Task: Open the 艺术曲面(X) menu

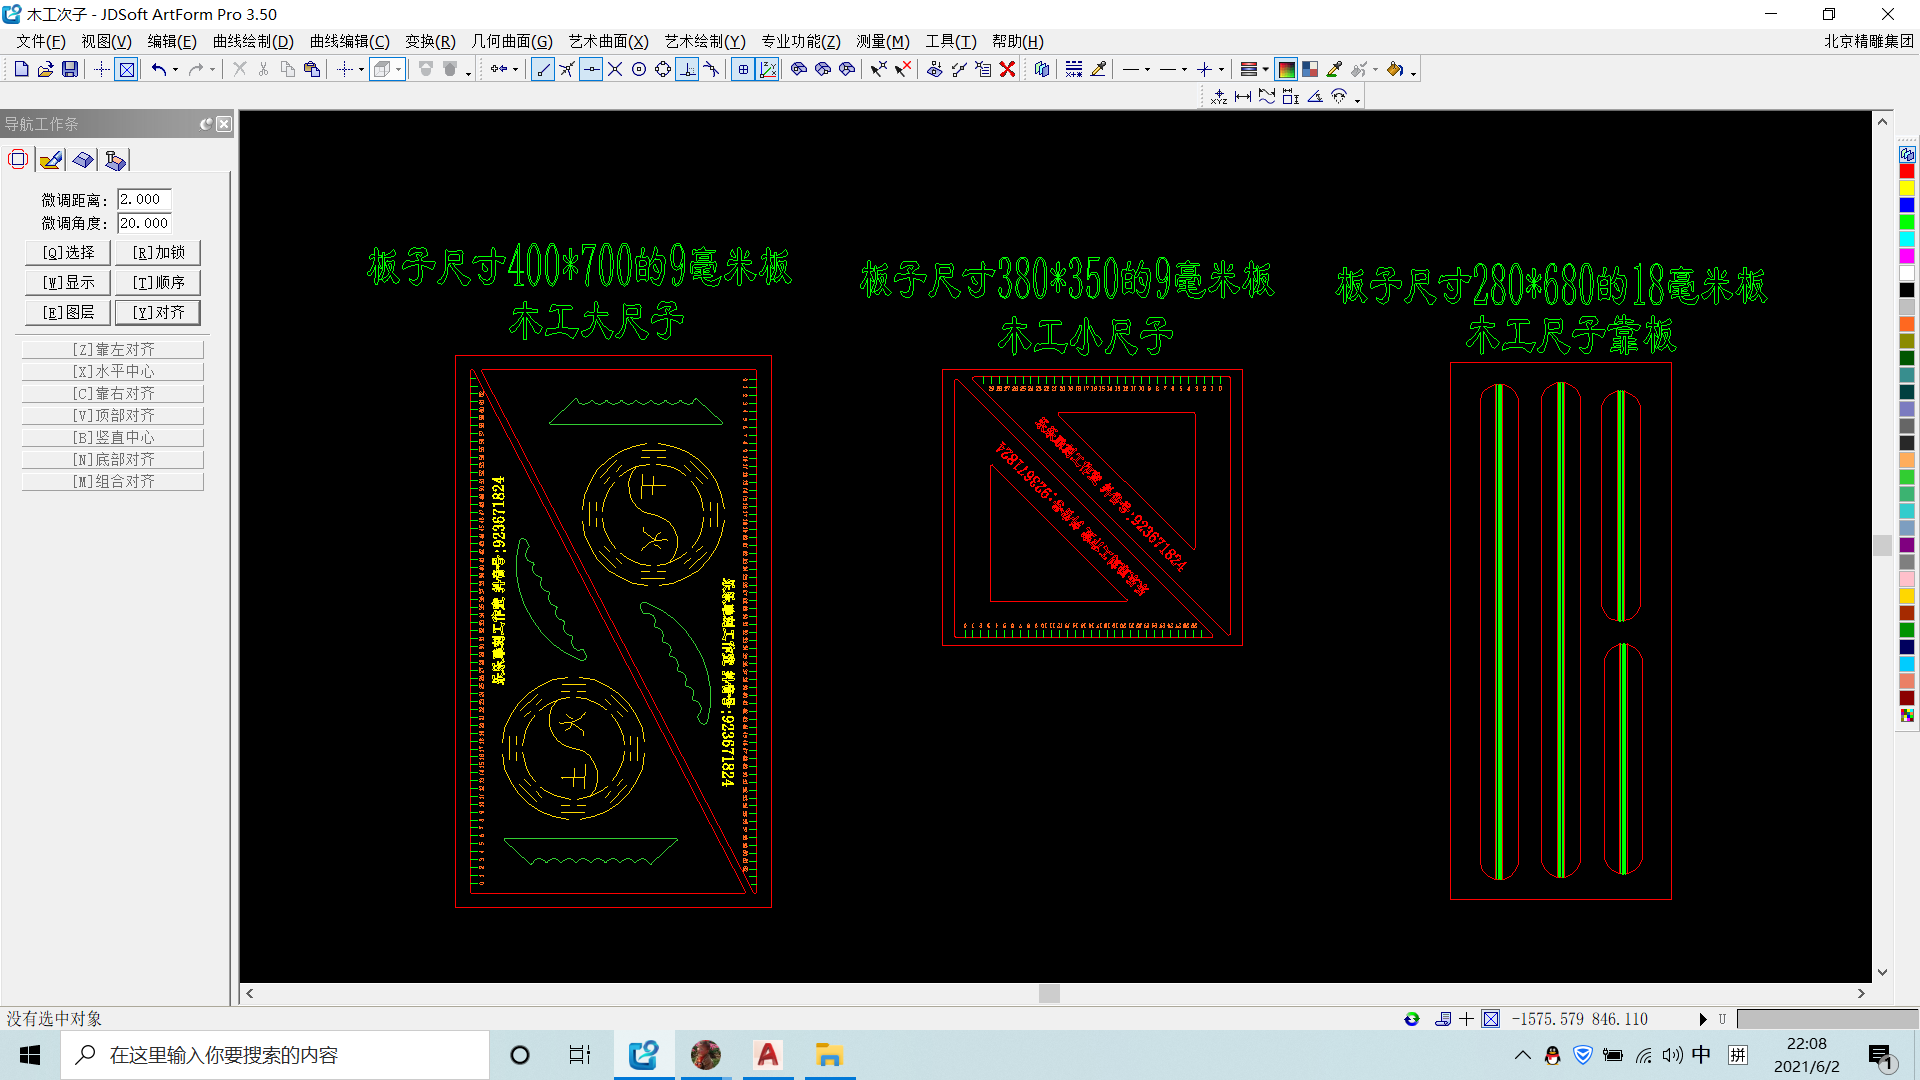Action: (608, 41)
